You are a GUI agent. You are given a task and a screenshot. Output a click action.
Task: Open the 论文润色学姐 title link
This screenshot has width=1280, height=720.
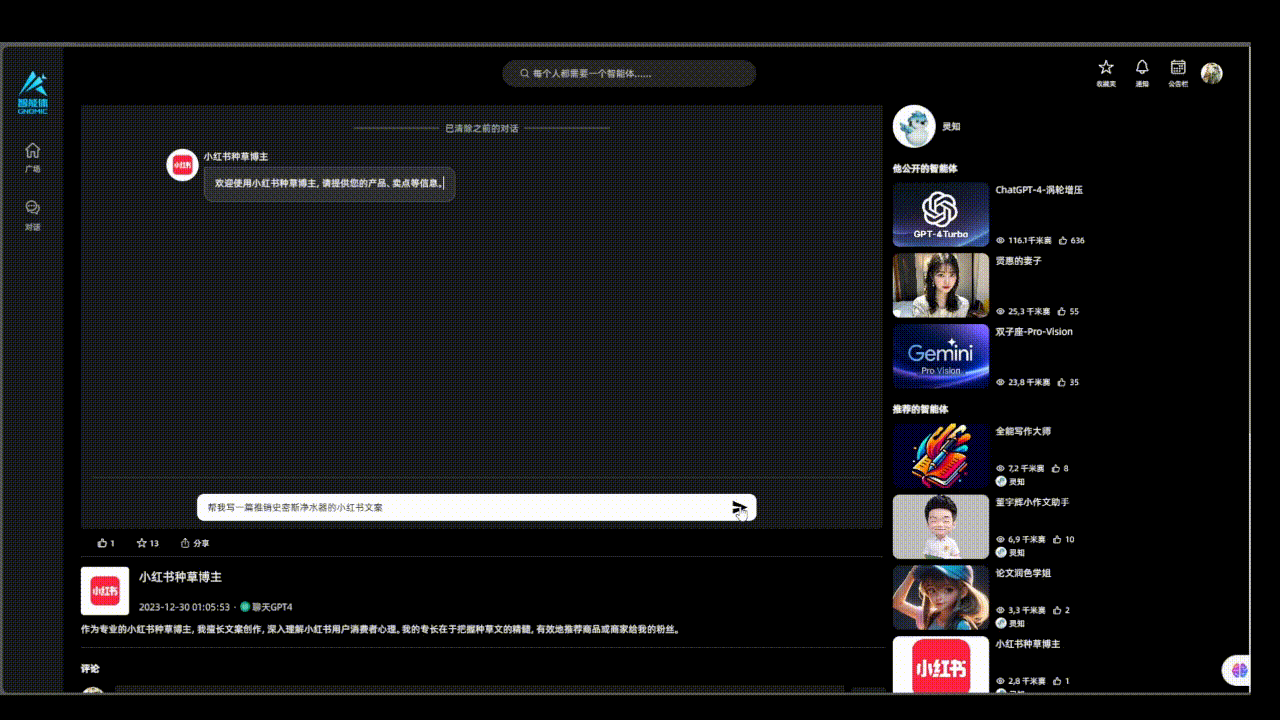1023,574
